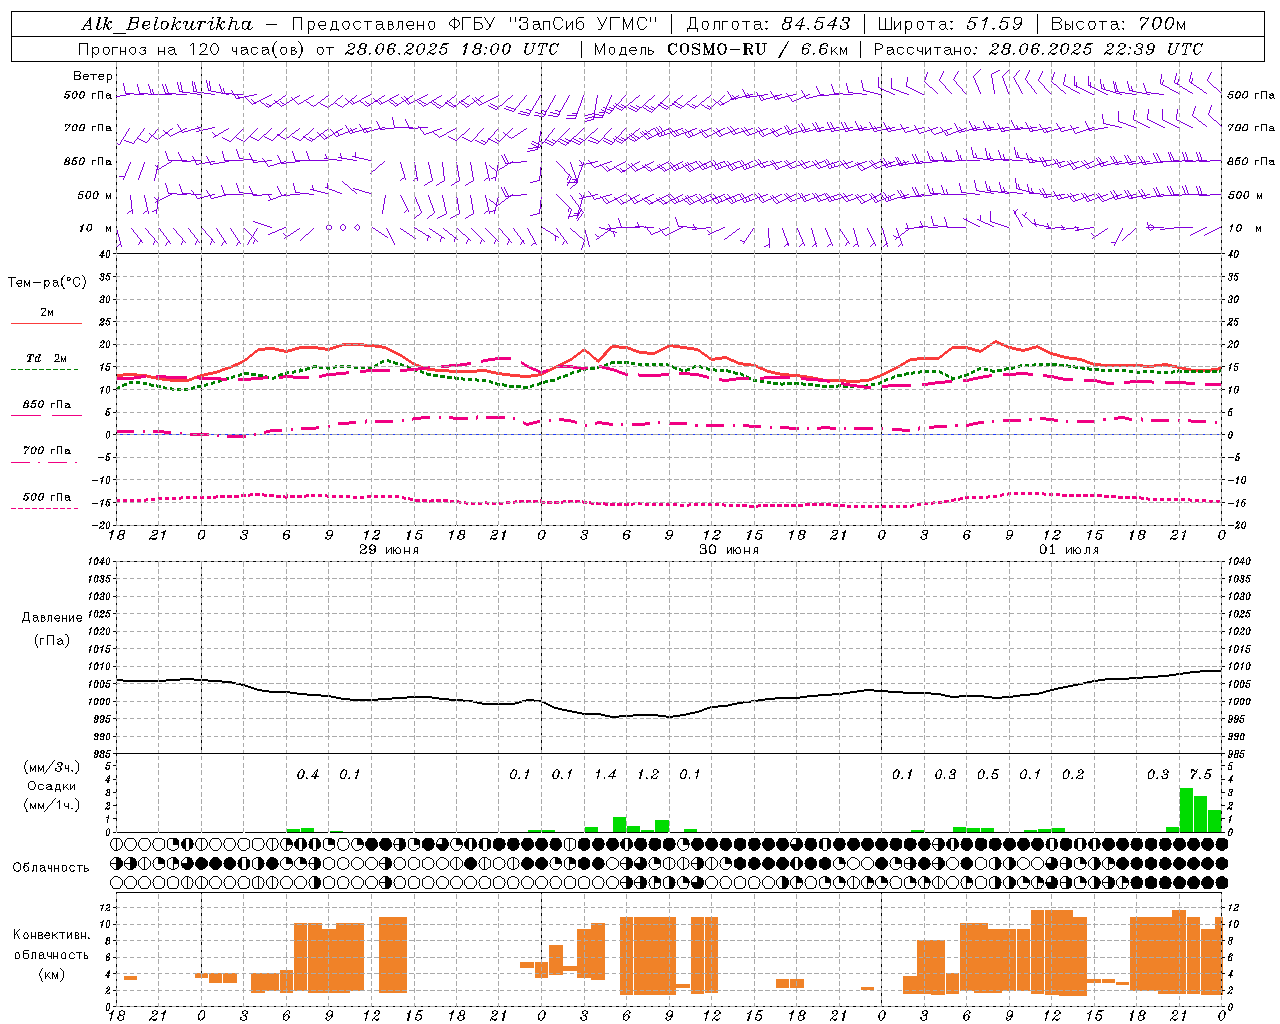Viewport: 1280px width, 1024px height.
Task: Click forecast header Прогноз на 120 часа(ов)
Action: click(192, 49)
